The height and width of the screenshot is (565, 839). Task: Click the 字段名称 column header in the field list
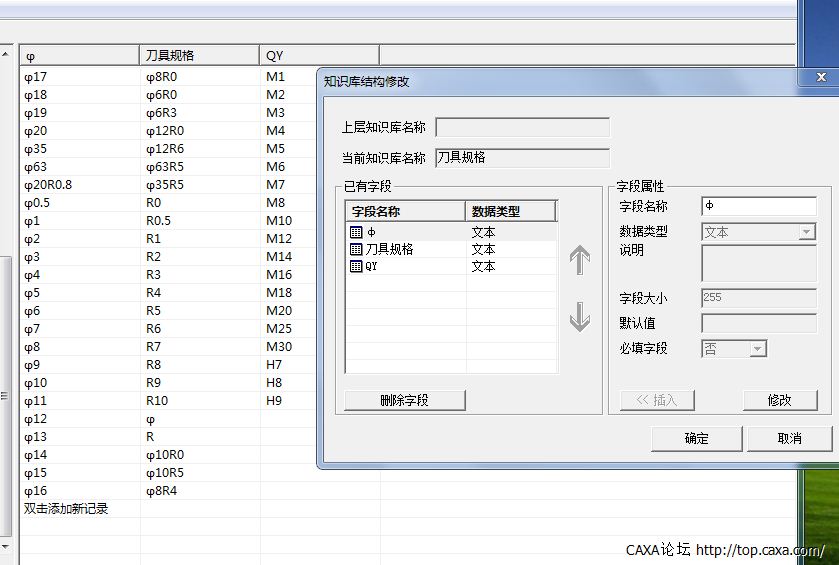point(405,211)
